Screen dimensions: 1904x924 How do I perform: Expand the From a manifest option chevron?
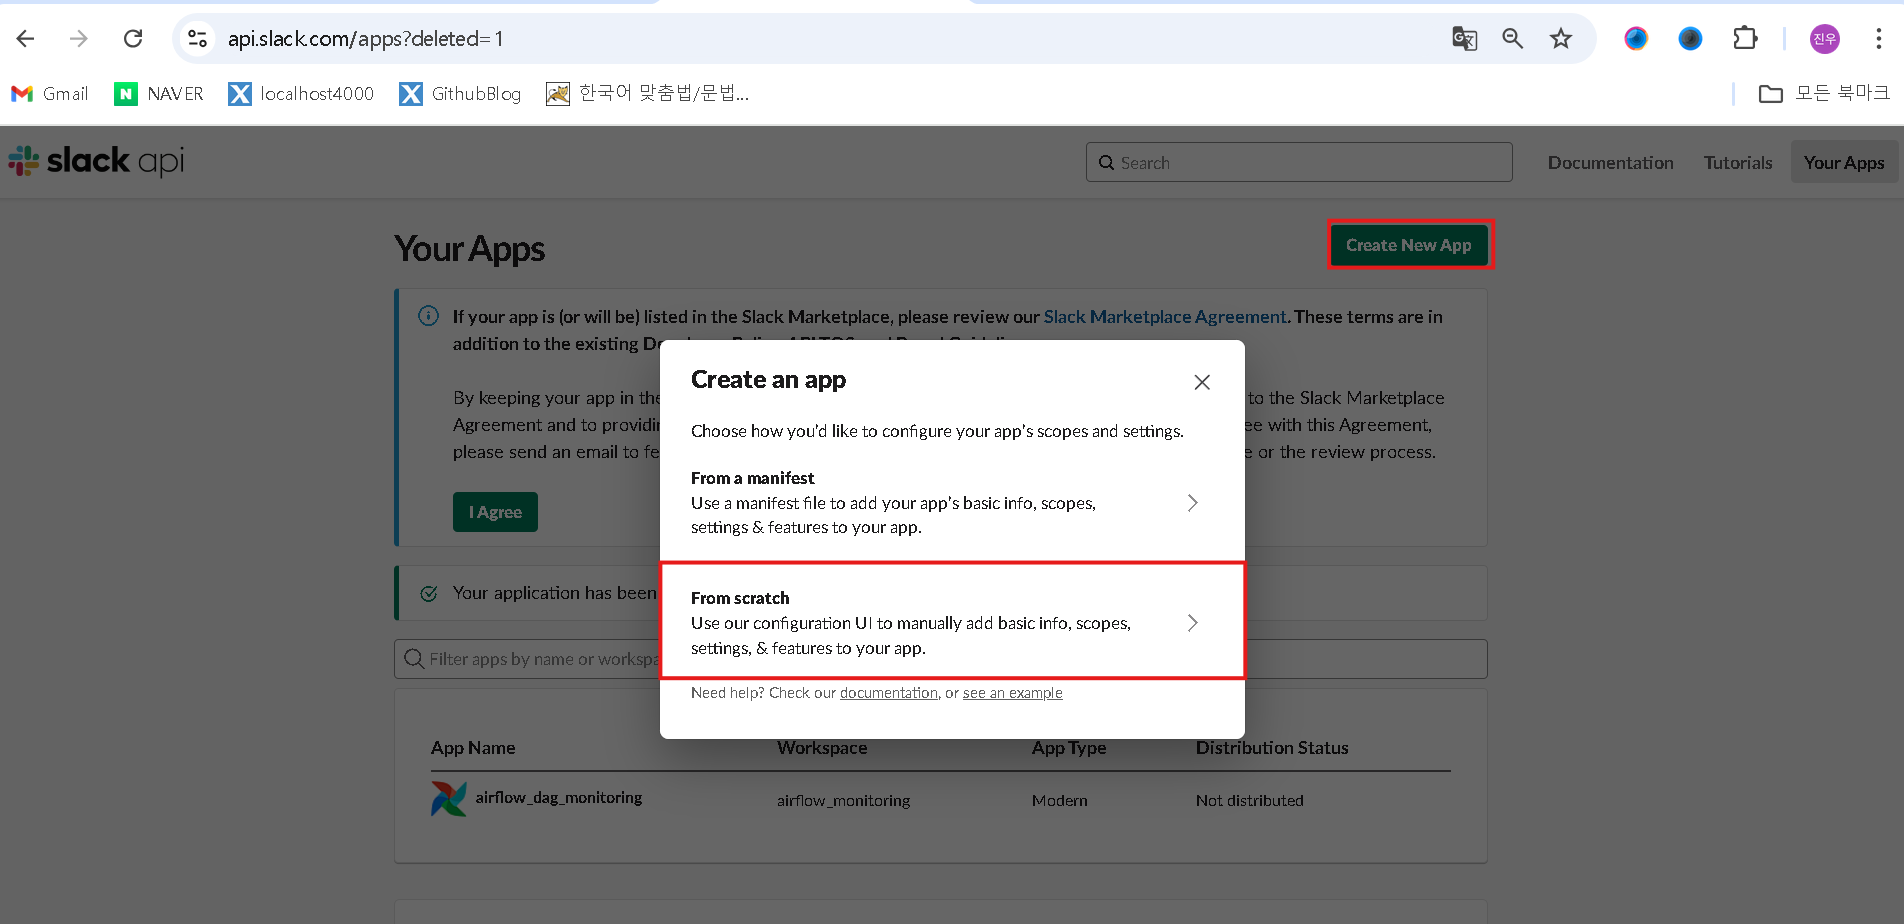pos(1192,503)
